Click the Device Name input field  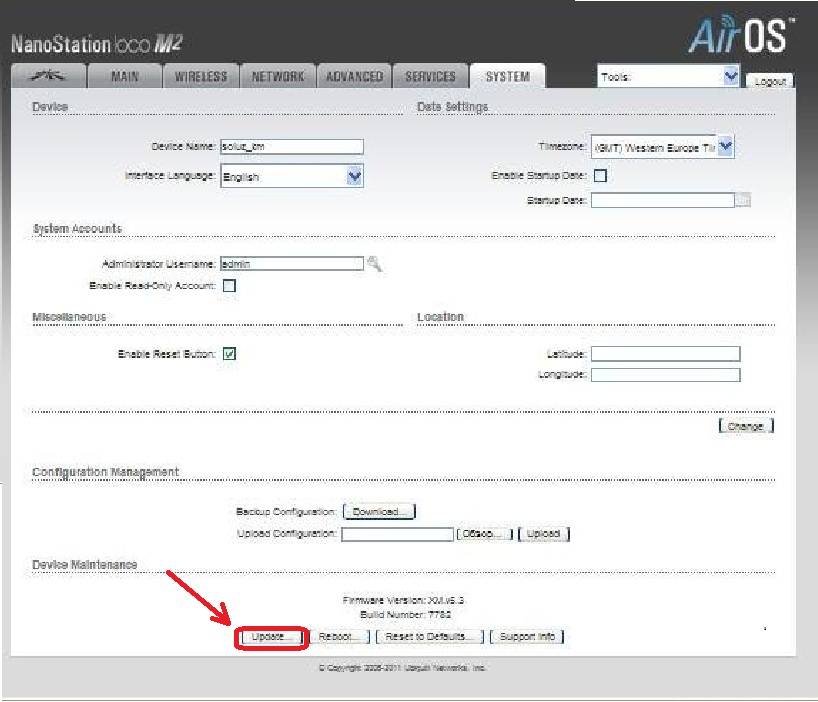[292, 147]
